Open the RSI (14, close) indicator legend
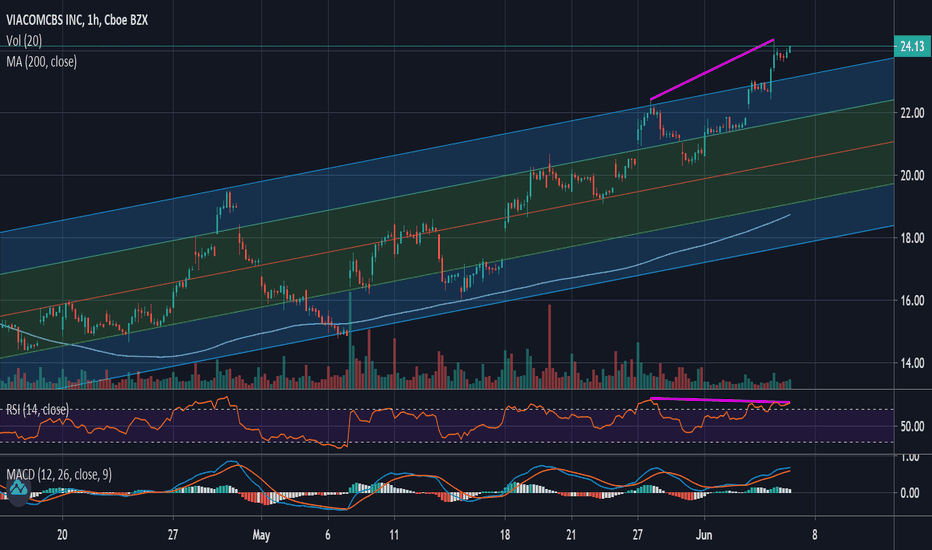The width and height of the screenshot is (932, 550). pos(37,410)
